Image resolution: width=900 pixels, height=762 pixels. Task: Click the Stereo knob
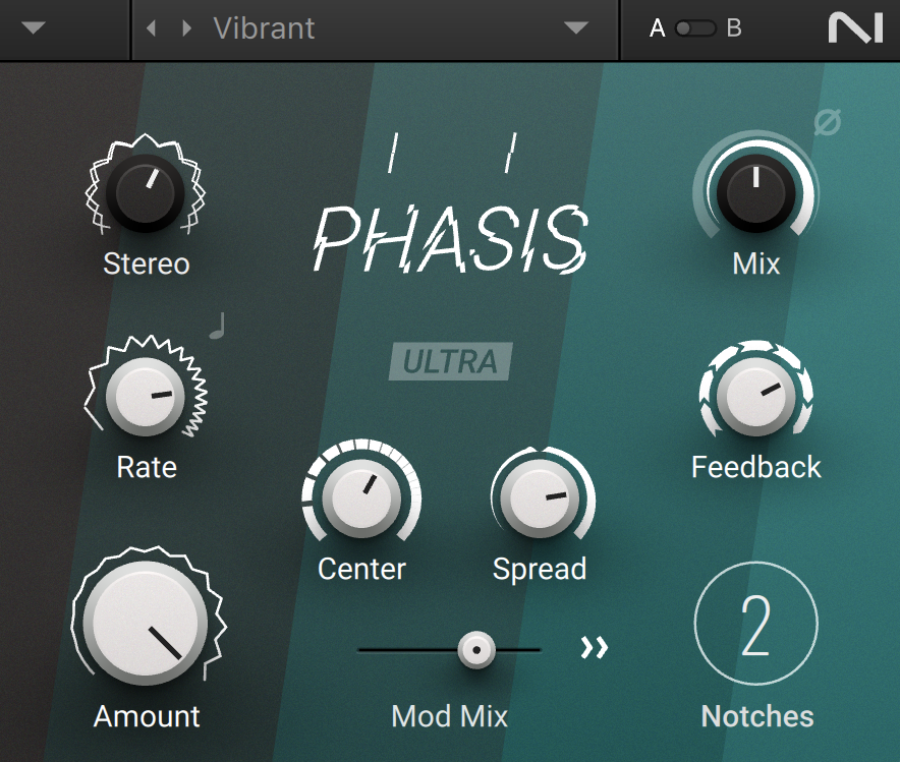point(145,192)
